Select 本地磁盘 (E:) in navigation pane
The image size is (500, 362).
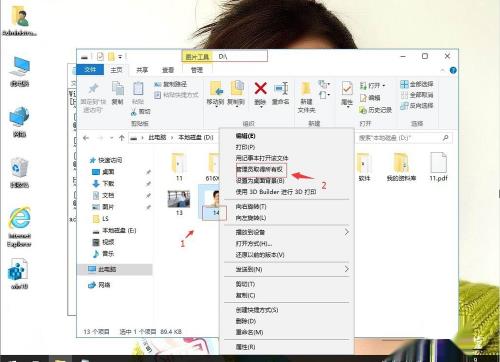tap(114, 230)
